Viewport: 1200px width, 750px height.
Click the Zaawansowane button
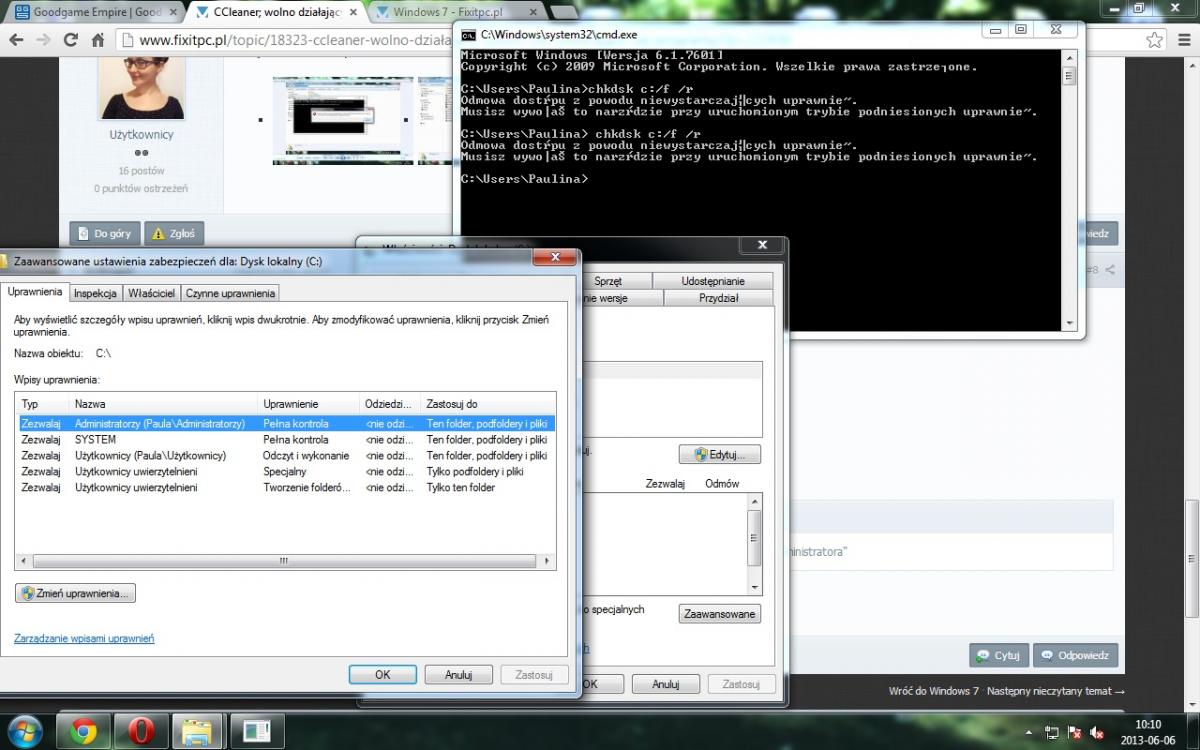click(720, 614)
